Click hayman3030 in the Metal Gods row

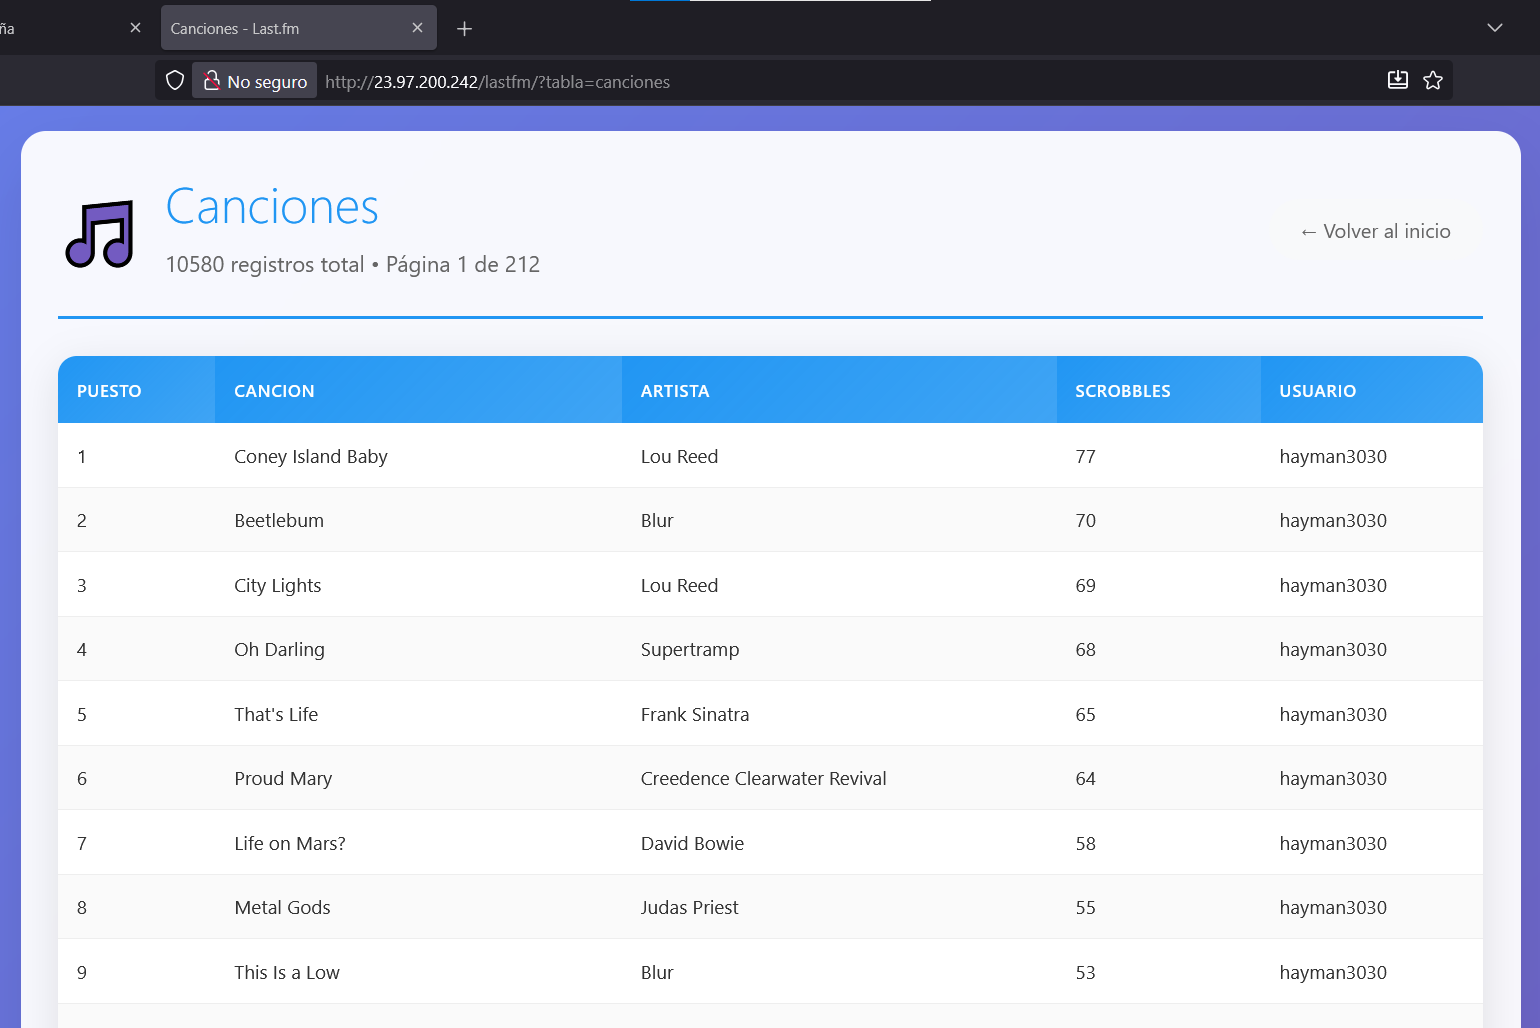(1333, 908)
